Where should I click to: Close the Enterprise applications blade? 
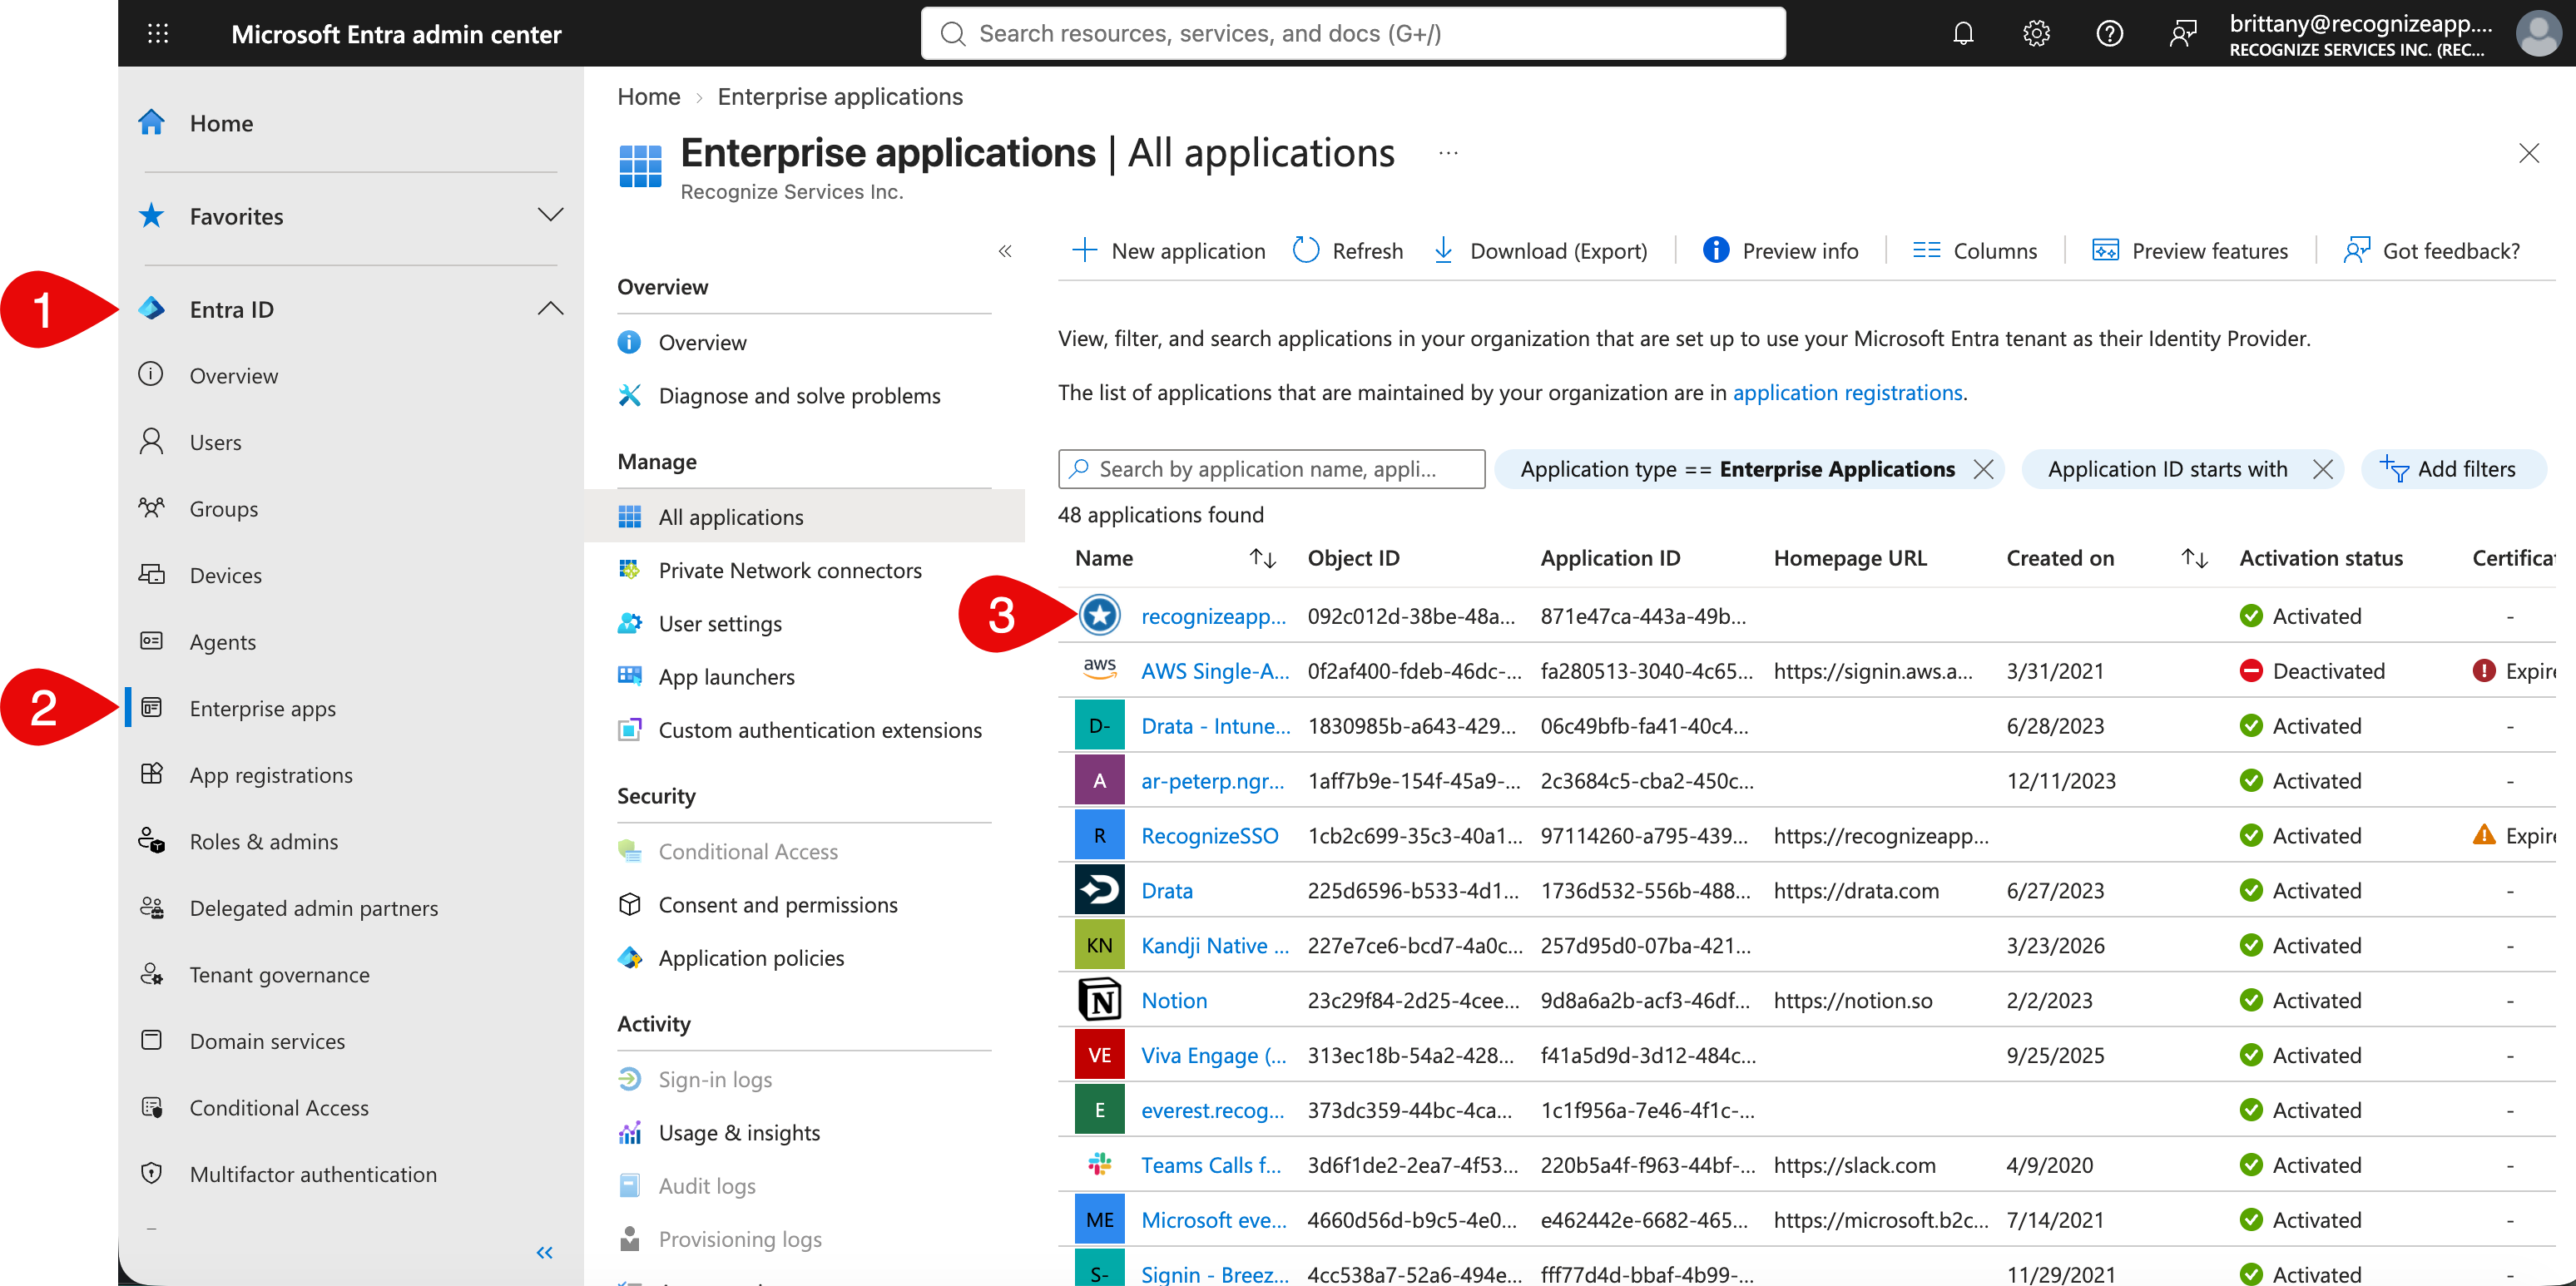click(2528, 153)
